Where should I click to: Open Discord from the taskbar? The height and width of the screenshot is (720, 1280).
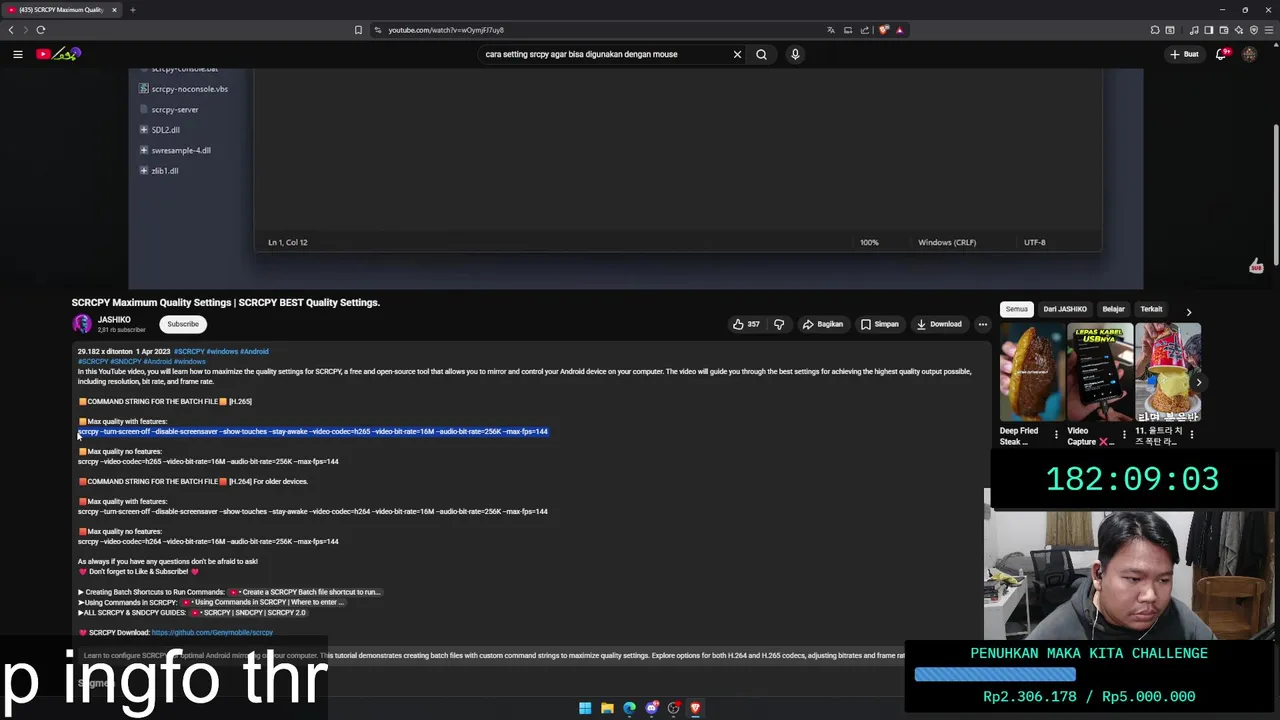(x=651, y=708)
